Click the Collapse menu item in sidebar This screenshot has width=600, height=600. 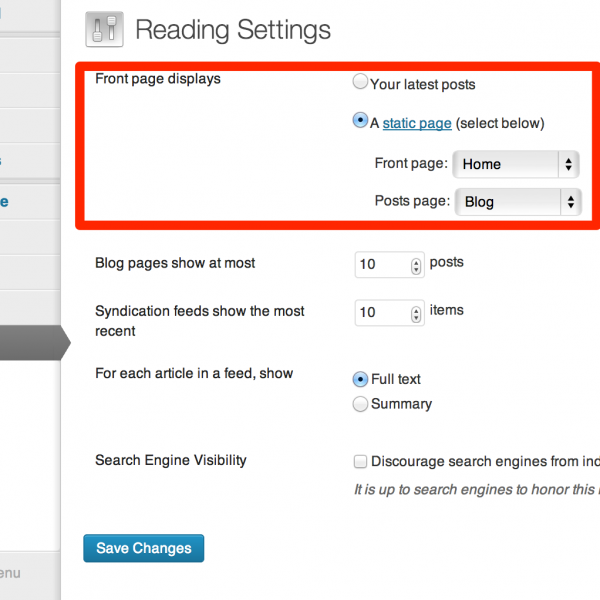point(10,573)
